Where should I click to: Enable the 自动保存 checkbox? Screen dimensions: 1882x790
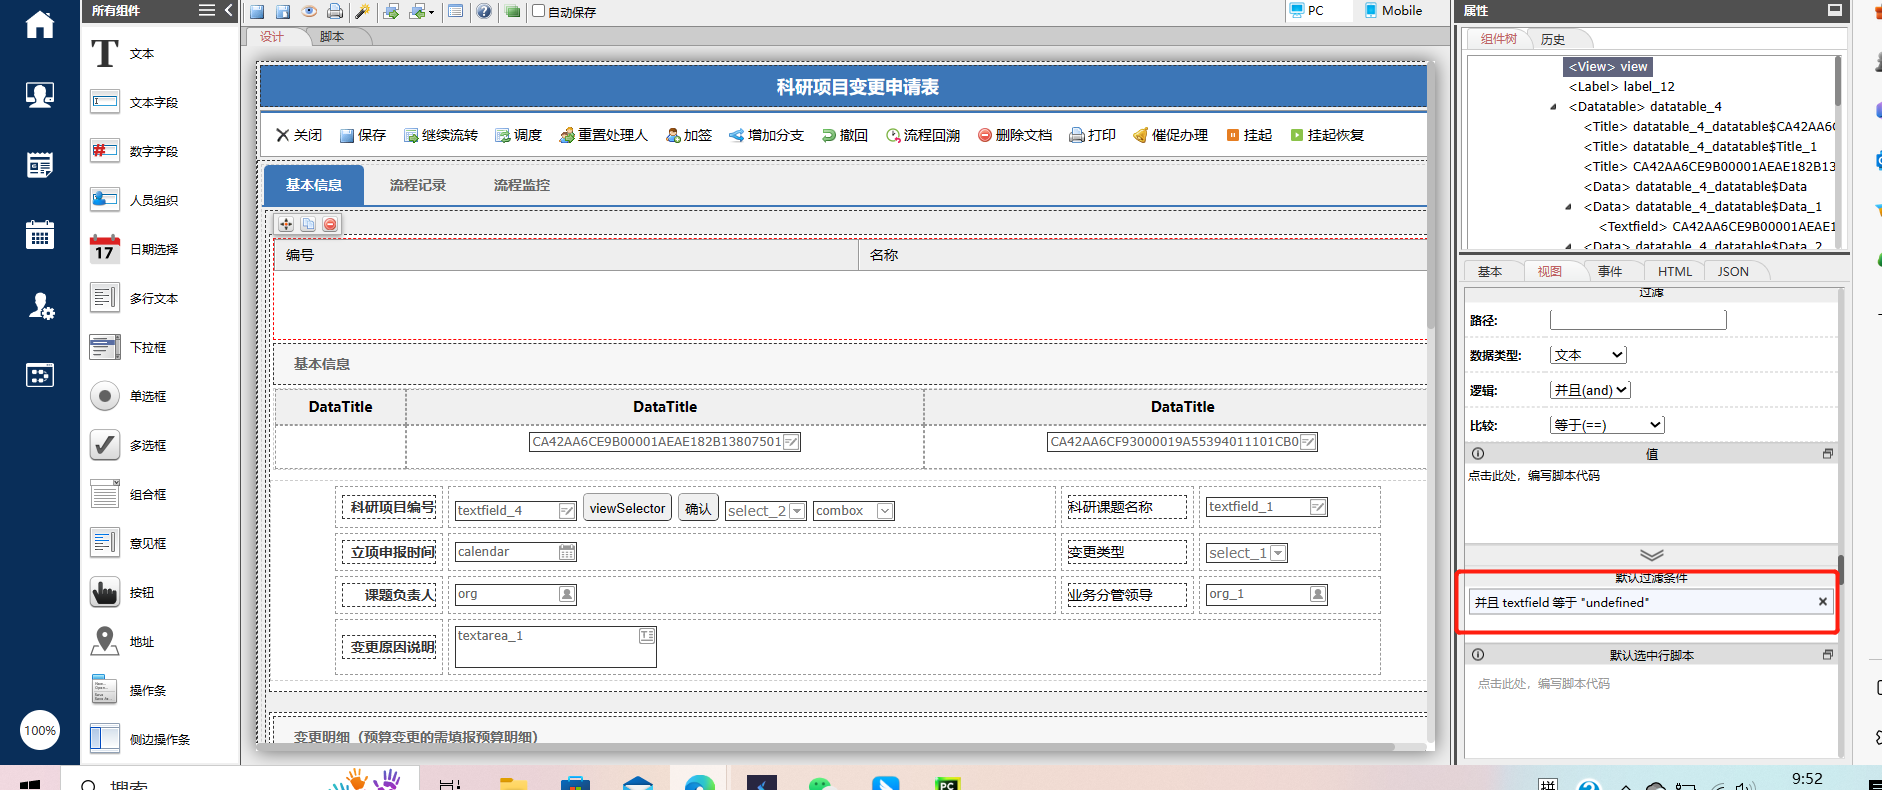(539, 11)
